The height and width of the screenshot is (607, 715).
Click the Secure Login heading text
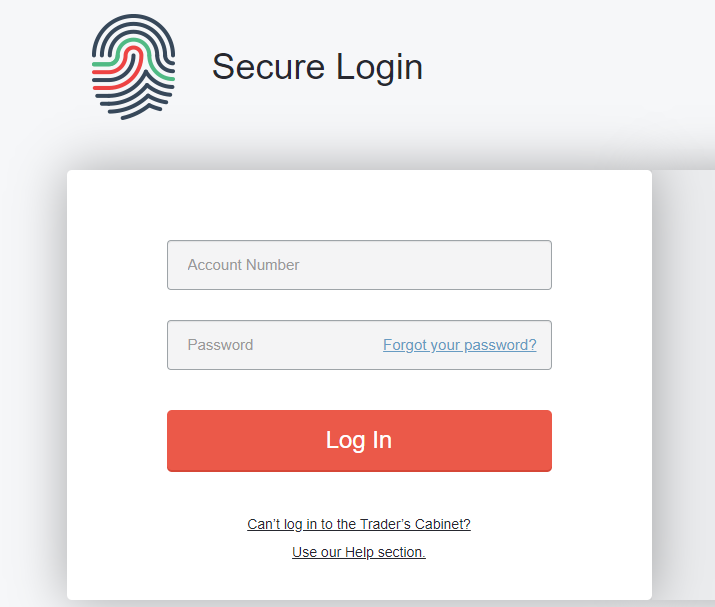click(317, 67)
